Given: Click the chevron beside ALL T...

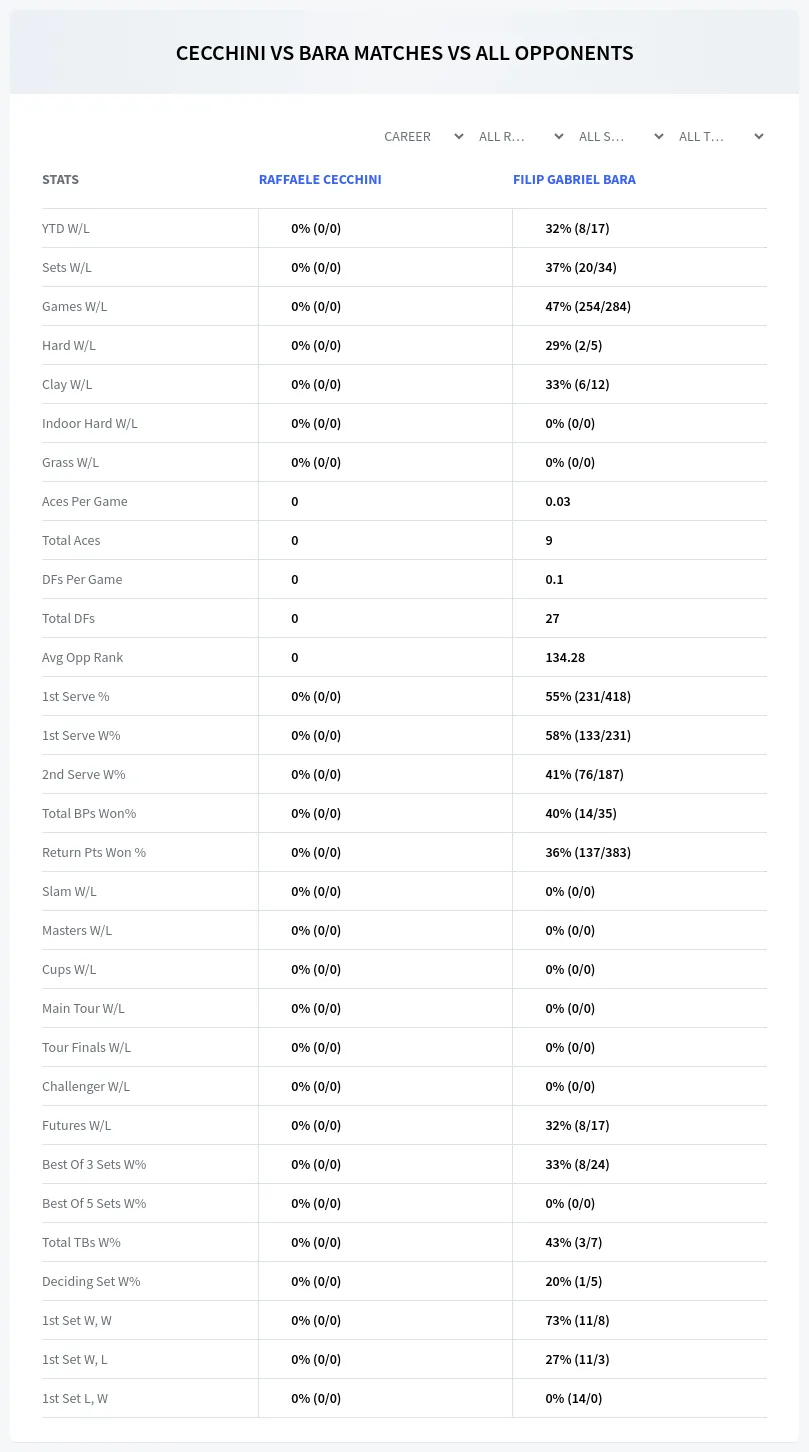Looking at the screenshot, I should click(x=759, y=136).
